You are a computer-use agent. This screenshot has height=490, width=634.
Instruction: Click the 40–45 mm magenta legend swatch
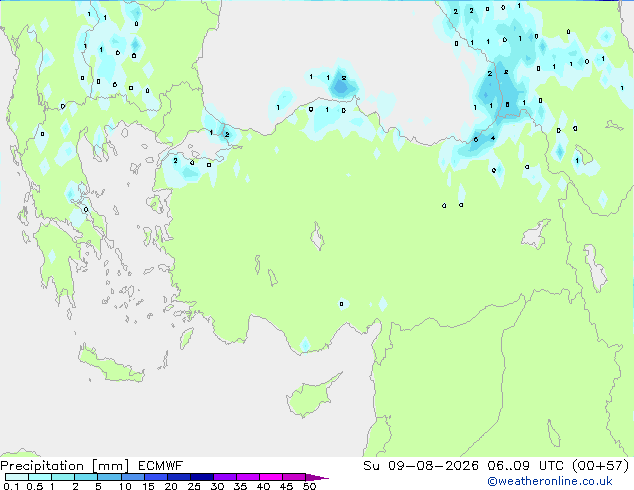click(x=271, y=477)
